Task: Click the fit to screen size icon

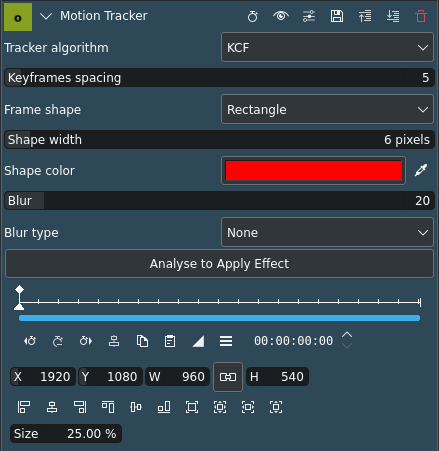Action: coord(220,407)
